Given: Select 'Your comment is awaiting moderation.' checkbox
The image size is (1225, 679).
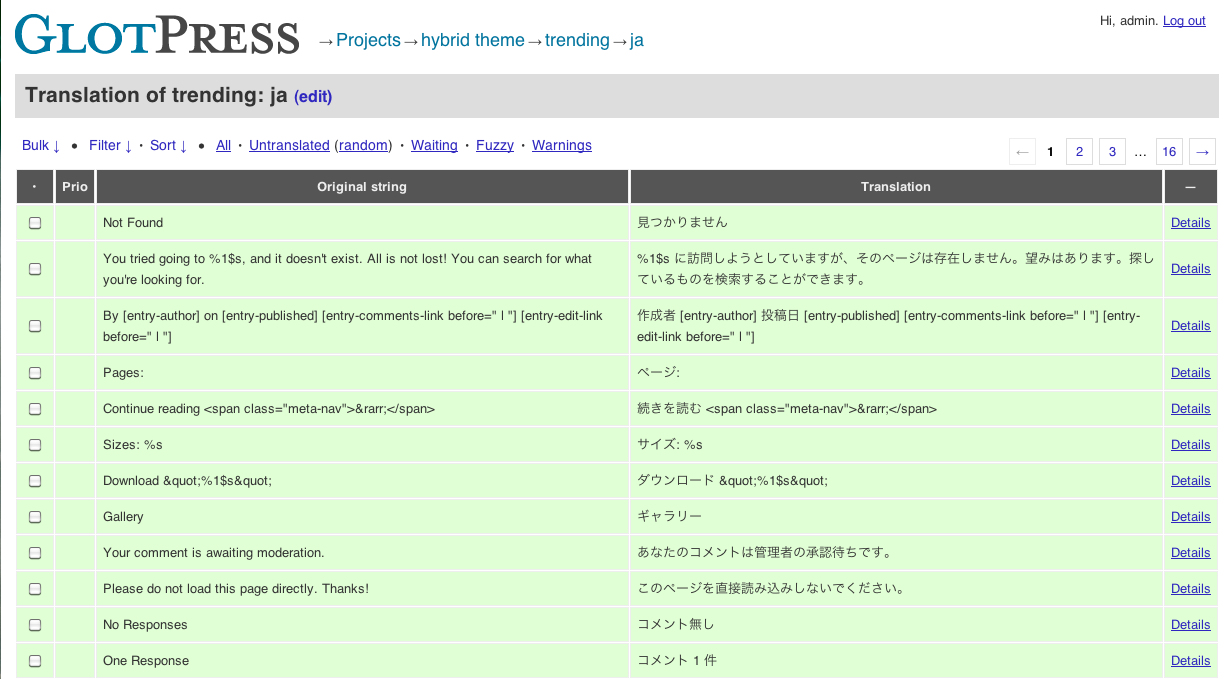Looking at the screenshot, I should pos(35,553).
